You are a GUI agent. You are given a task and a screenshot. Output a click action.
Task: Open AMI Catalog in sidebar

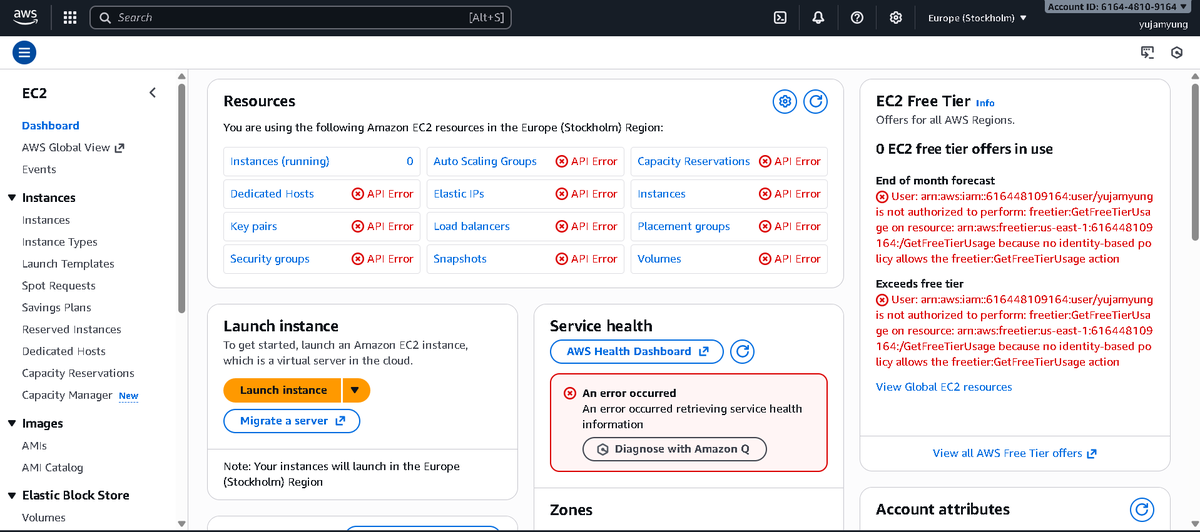53,468
